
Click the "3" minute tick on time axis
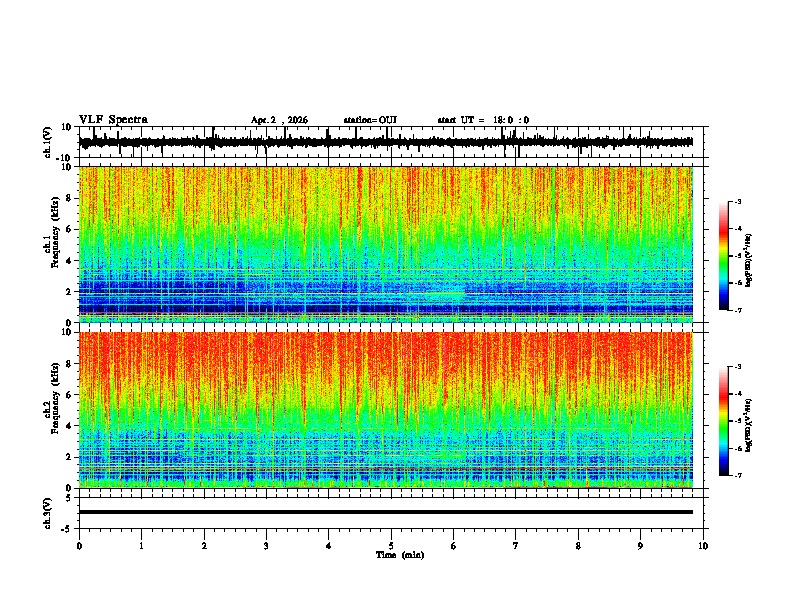pyautogui.click(x=266, y=546)
